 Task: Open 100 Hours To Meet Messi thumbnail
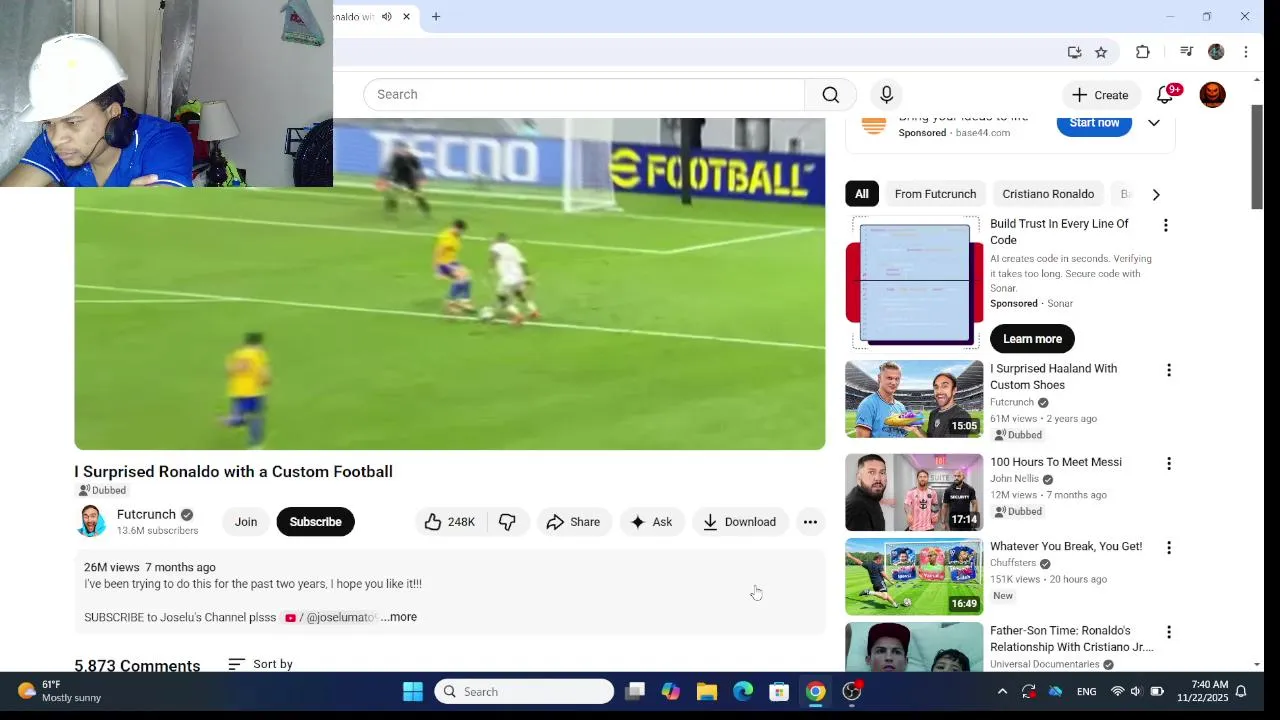pyautogui.click(x=914, y=492)
